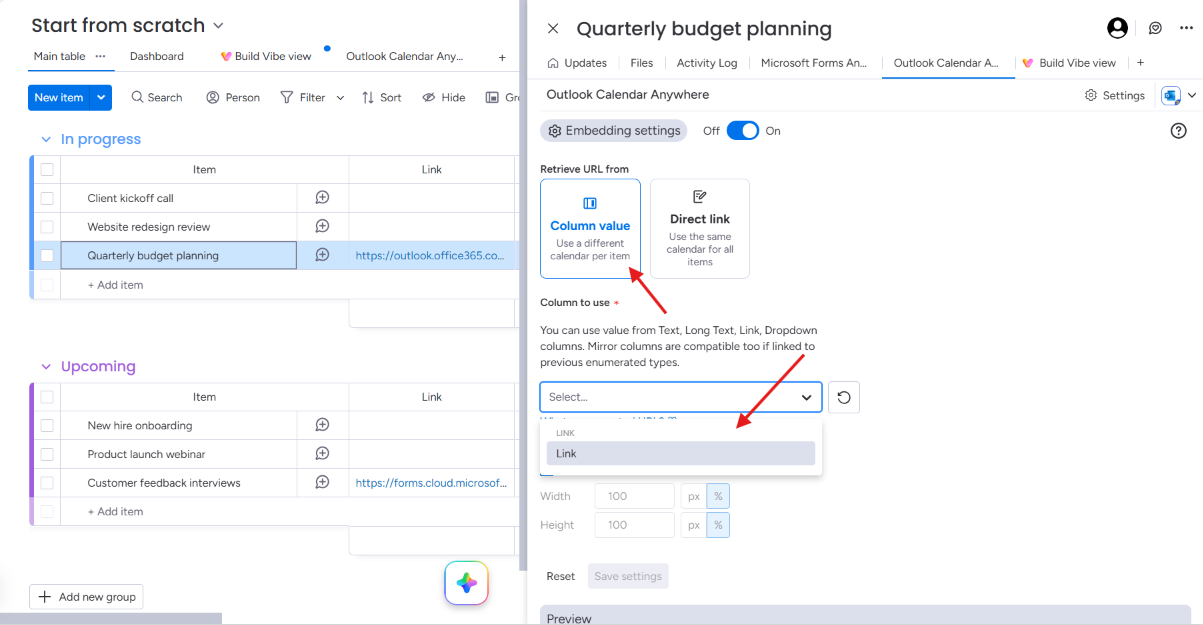Select the Direct link option card
The width and height of the screenshot is (1203, 625).
pos(700,228)
